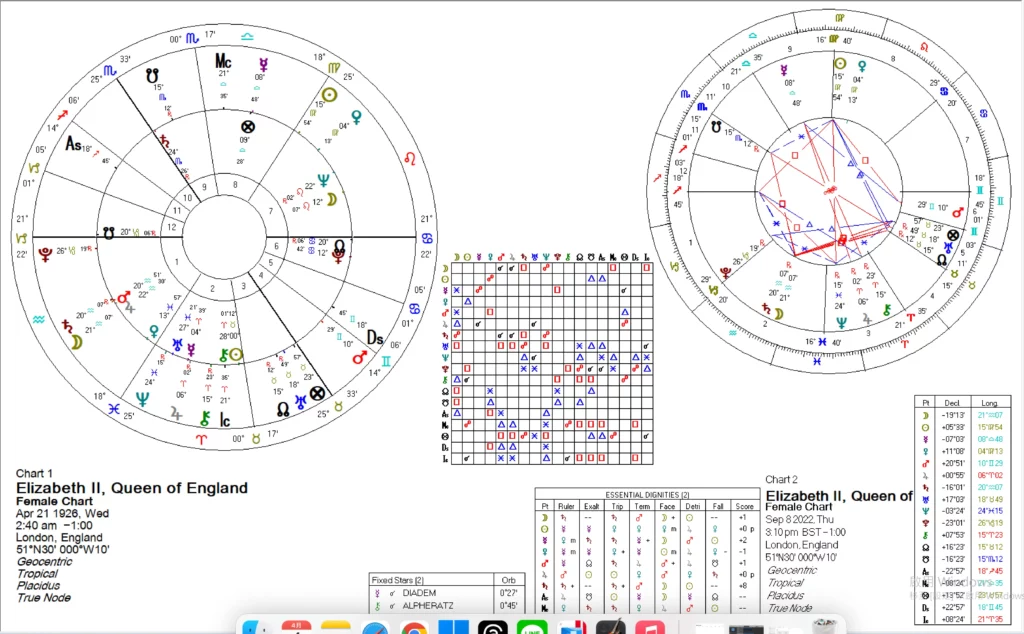Click the As label on Chart 1 wheel

pyautogui.click(x=72, y=144)
